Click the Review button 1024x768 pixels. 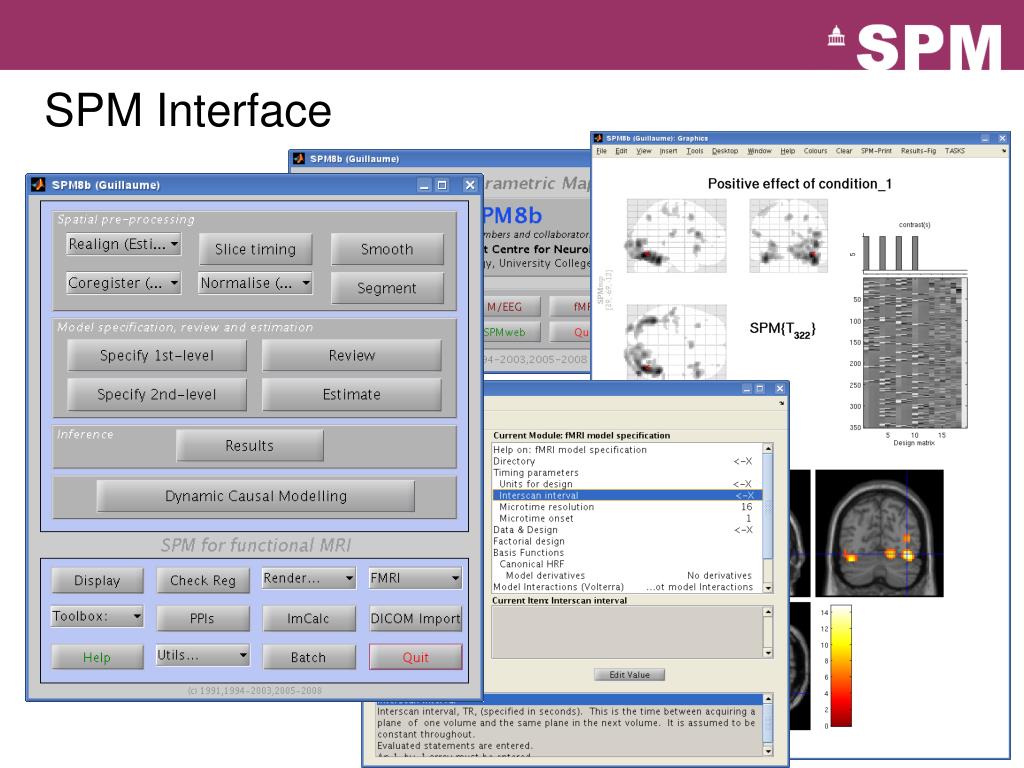pos(352,355)
